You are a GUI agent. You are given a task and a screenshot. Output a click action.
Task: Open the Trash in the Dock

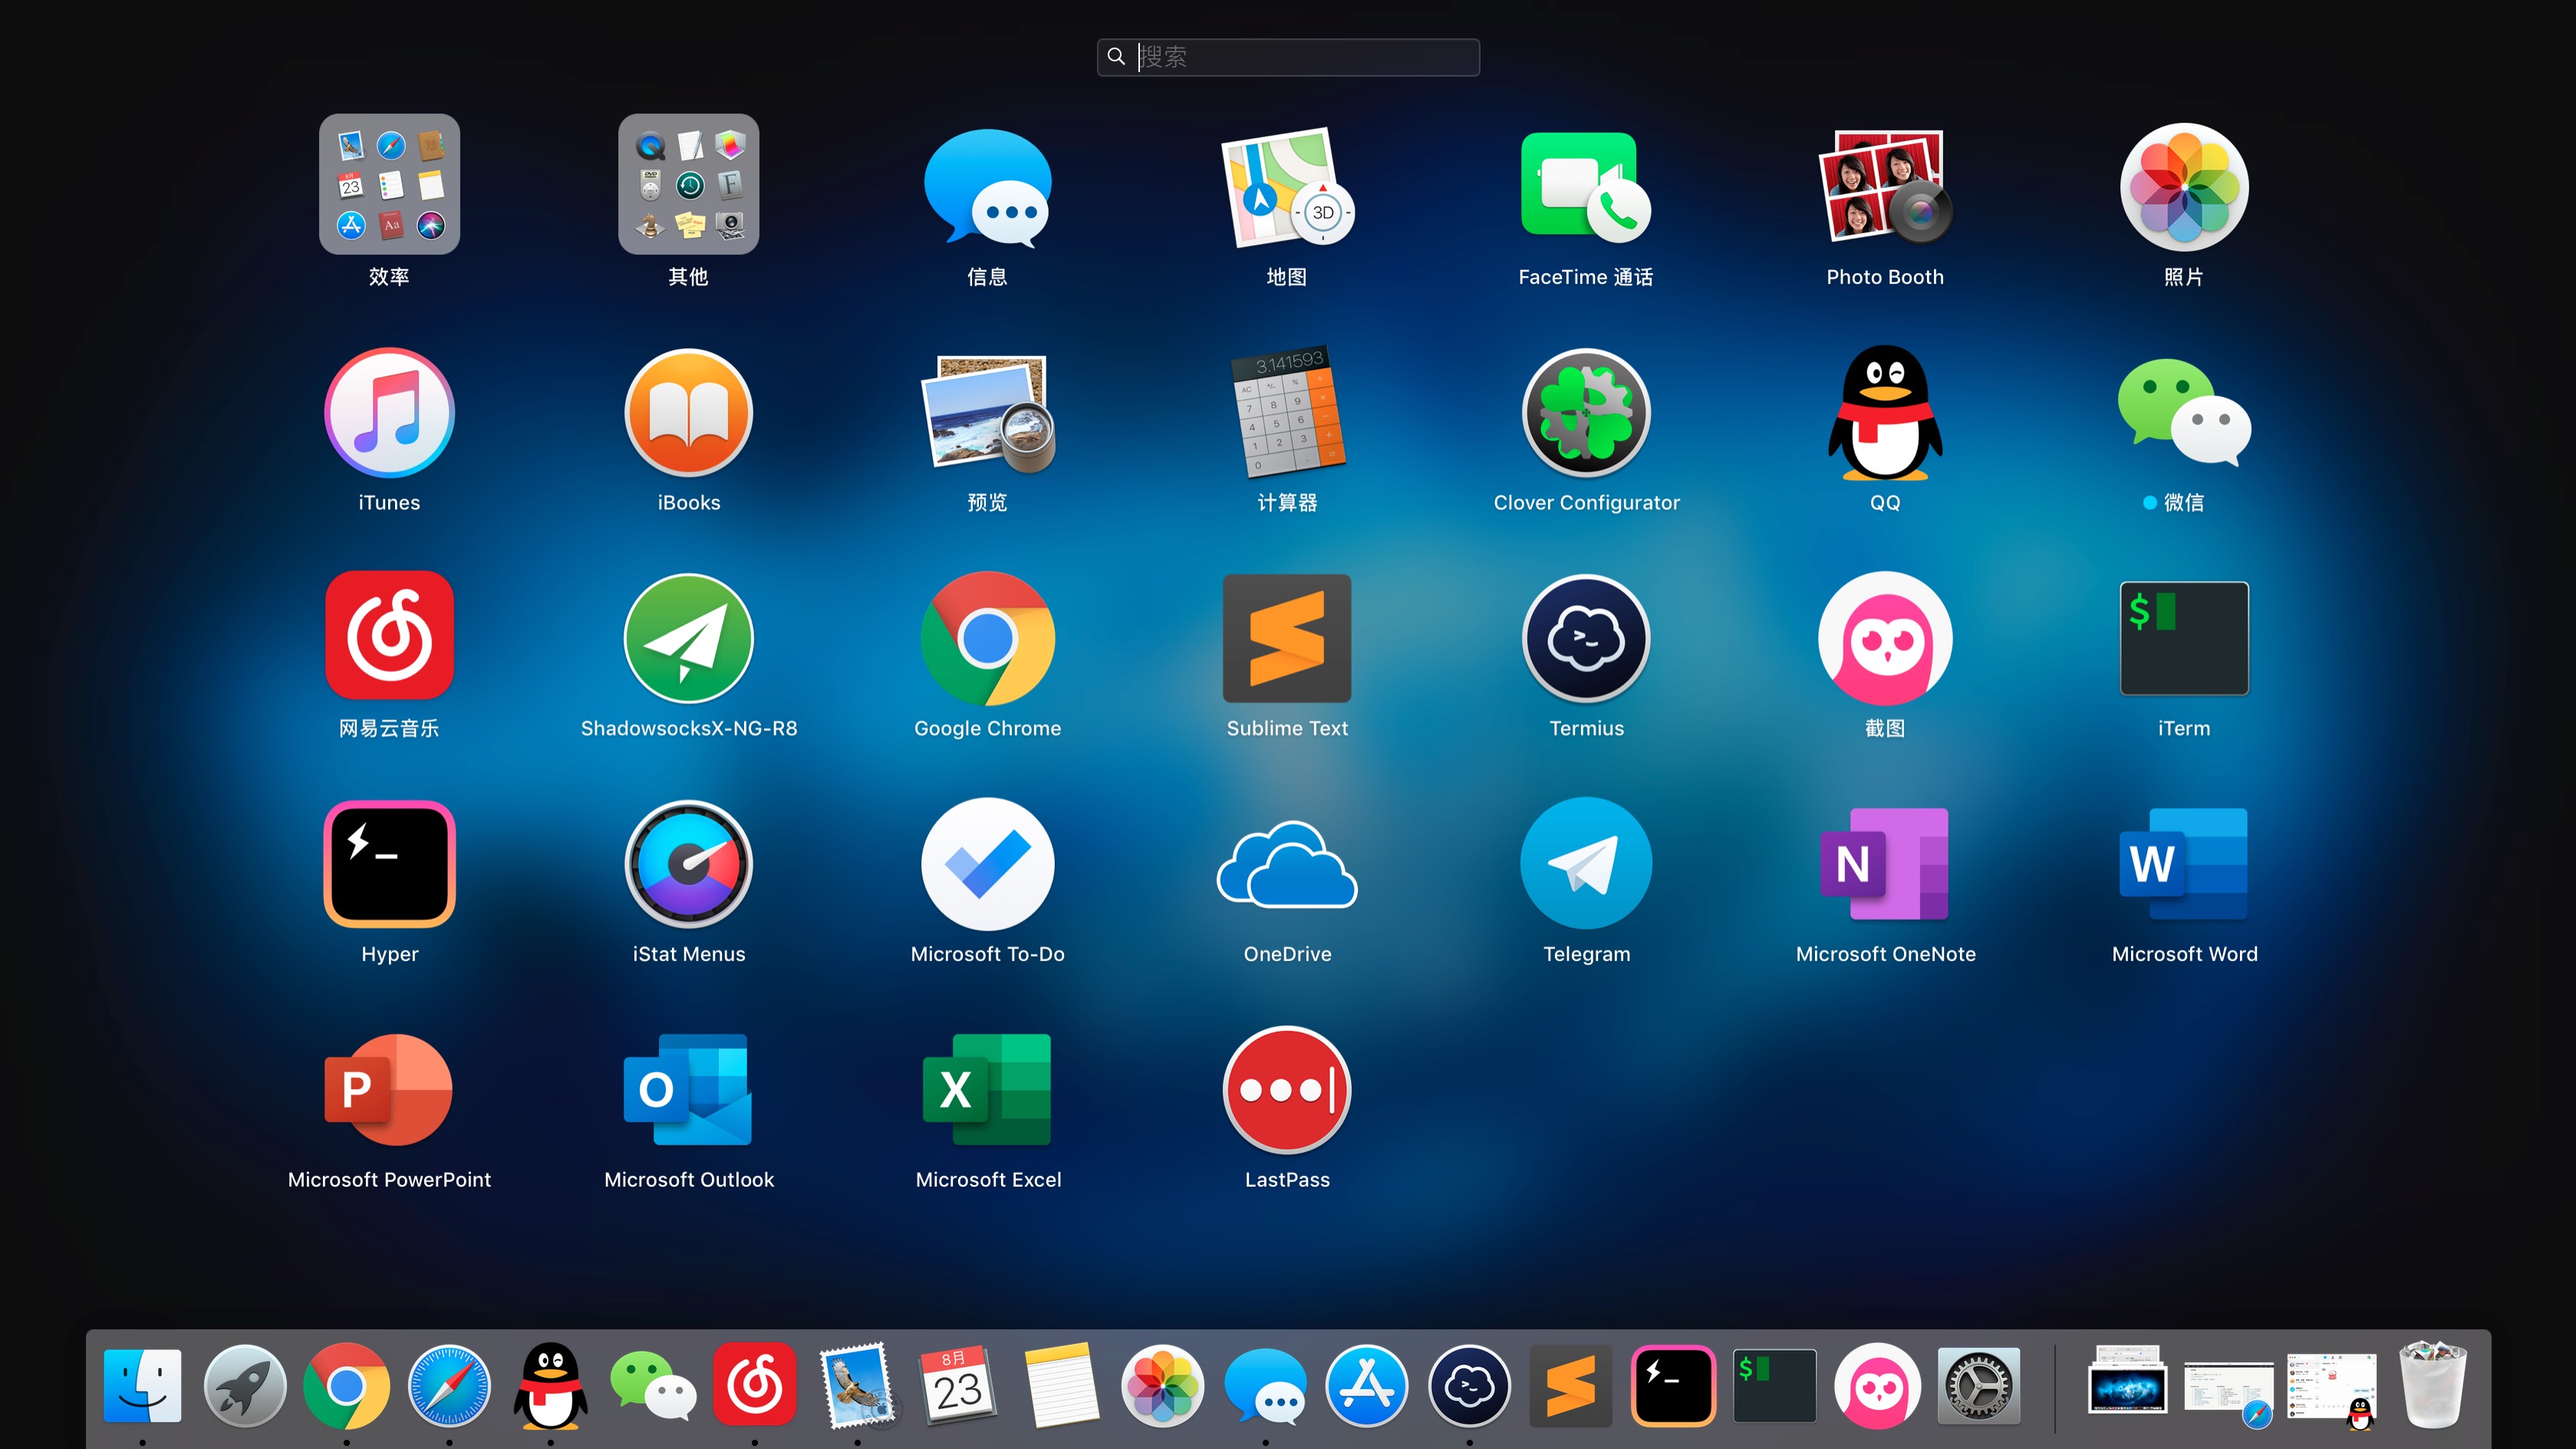2432,1385
